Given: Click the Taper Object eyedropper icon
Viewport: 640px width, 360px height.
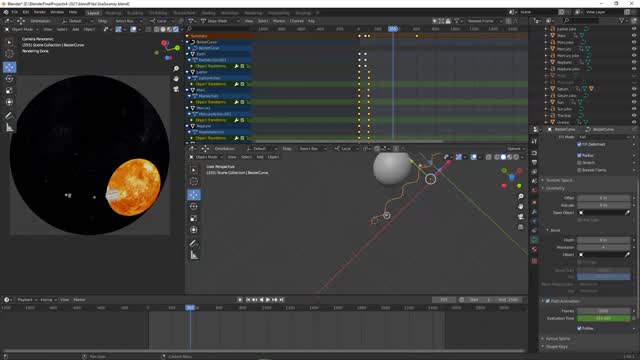Looking at the screenshot, I should tap(627, 213).
